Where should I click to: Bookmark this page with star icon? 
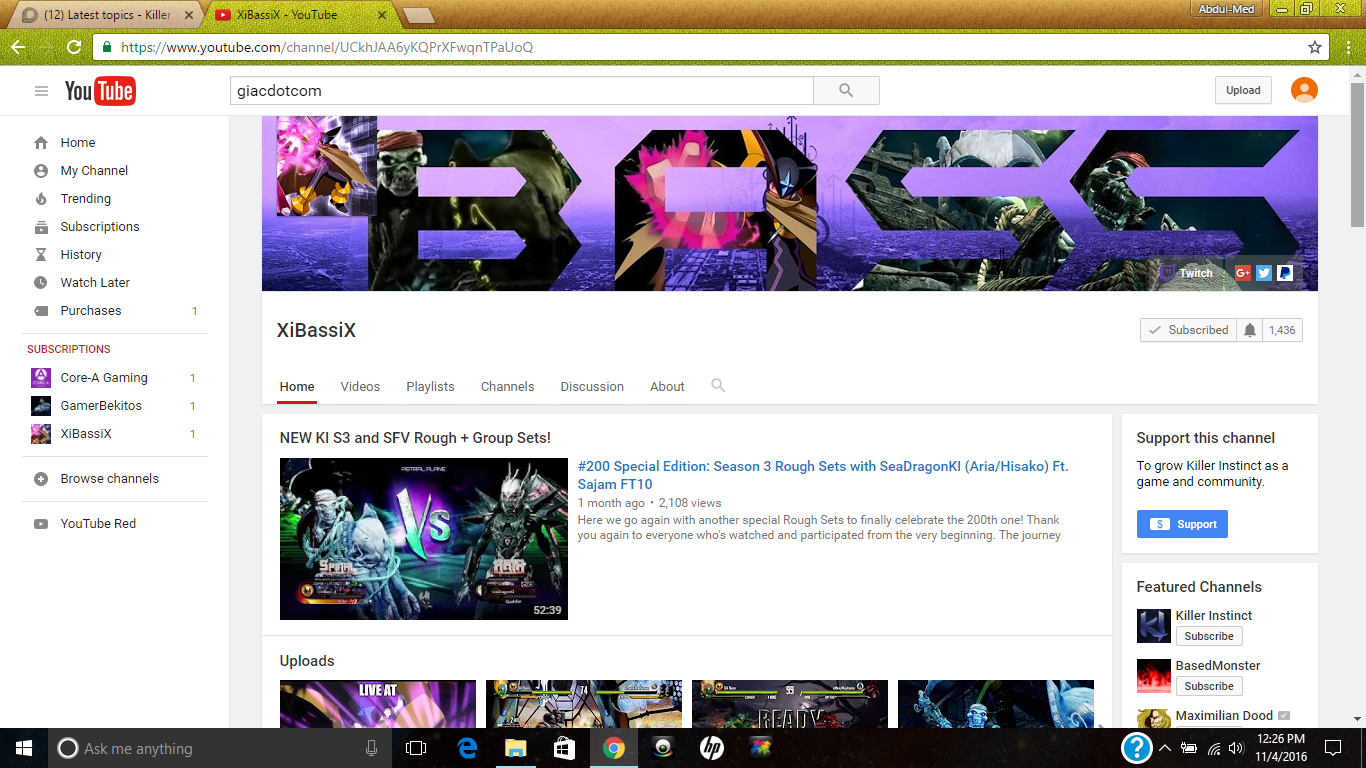click(1315, 47)
